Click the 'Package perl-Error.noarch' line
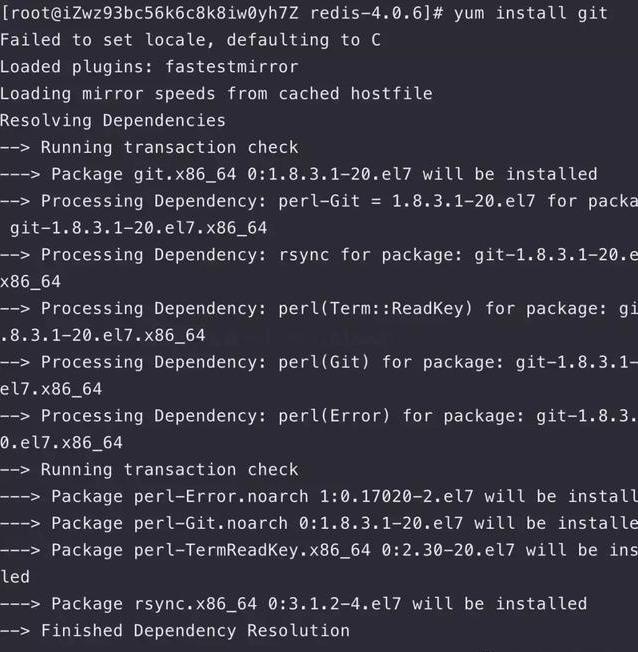The height and width of the screenshot is (652, 638). (340, 496)
